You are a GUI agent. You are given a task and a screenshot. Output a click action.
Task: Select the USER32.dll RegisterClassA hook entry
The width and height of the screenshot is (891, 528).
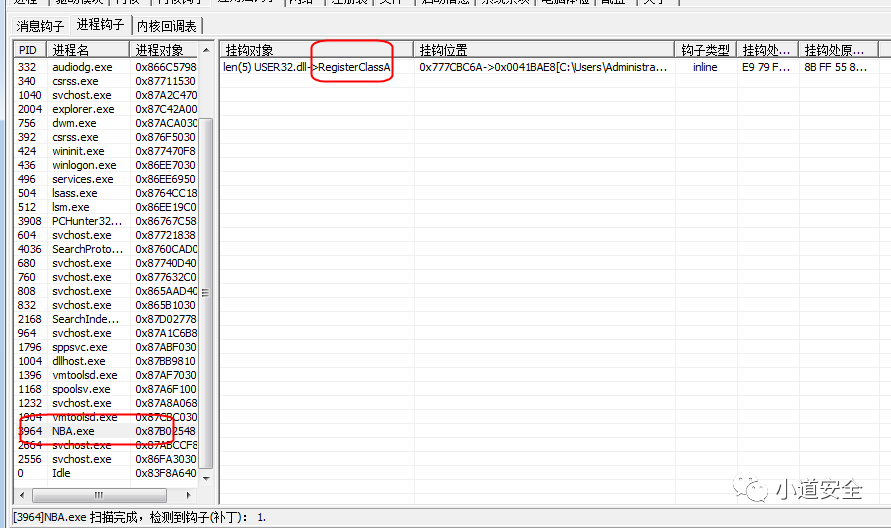(x=307, y=67)
